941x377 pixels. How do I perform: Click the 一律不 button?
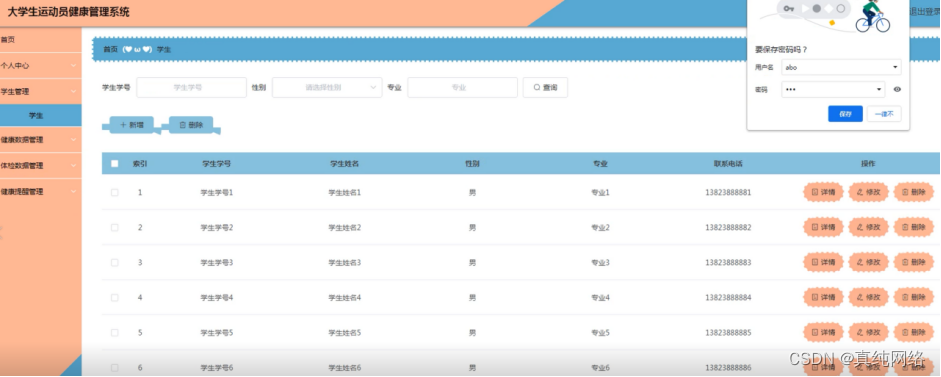[884, 114]
